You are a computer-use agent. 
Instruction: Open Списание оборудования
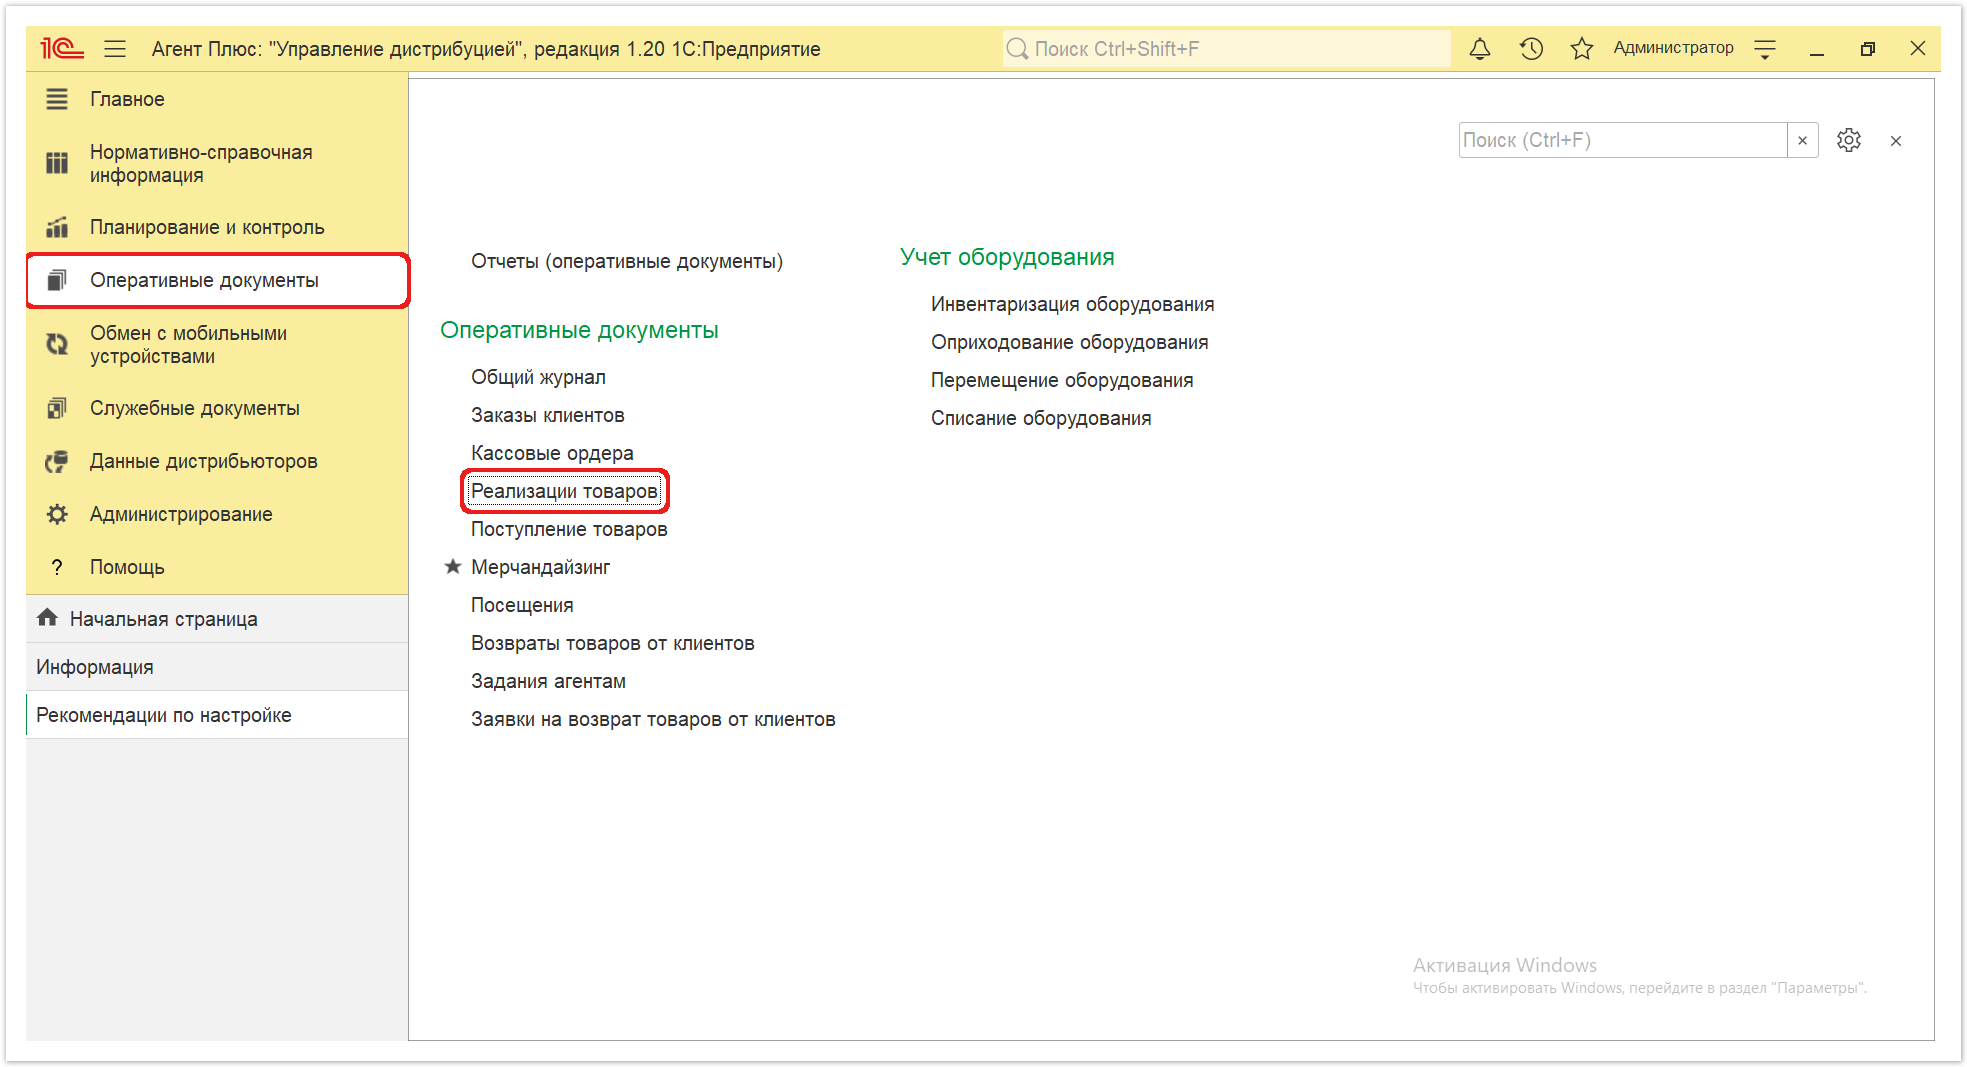(x=1041, y=418)
